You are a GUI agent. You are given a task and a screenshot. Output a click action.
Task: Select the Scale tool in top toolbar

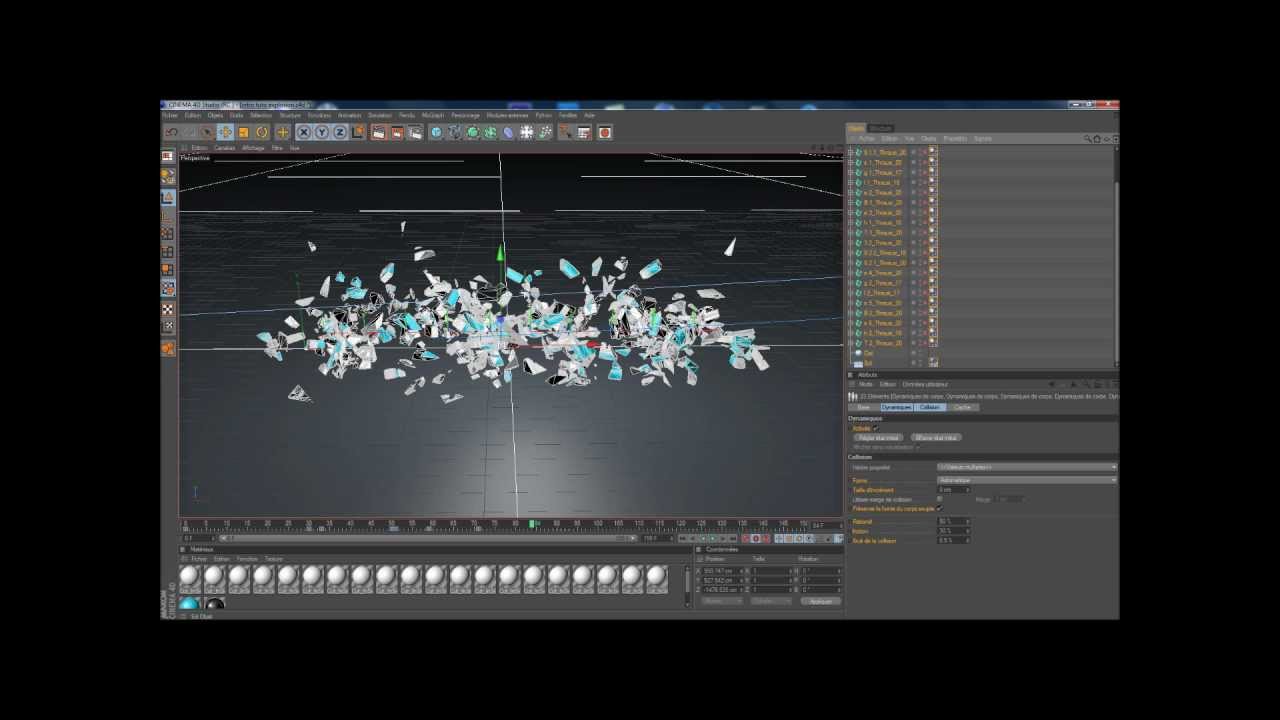(x=243, y=132)
